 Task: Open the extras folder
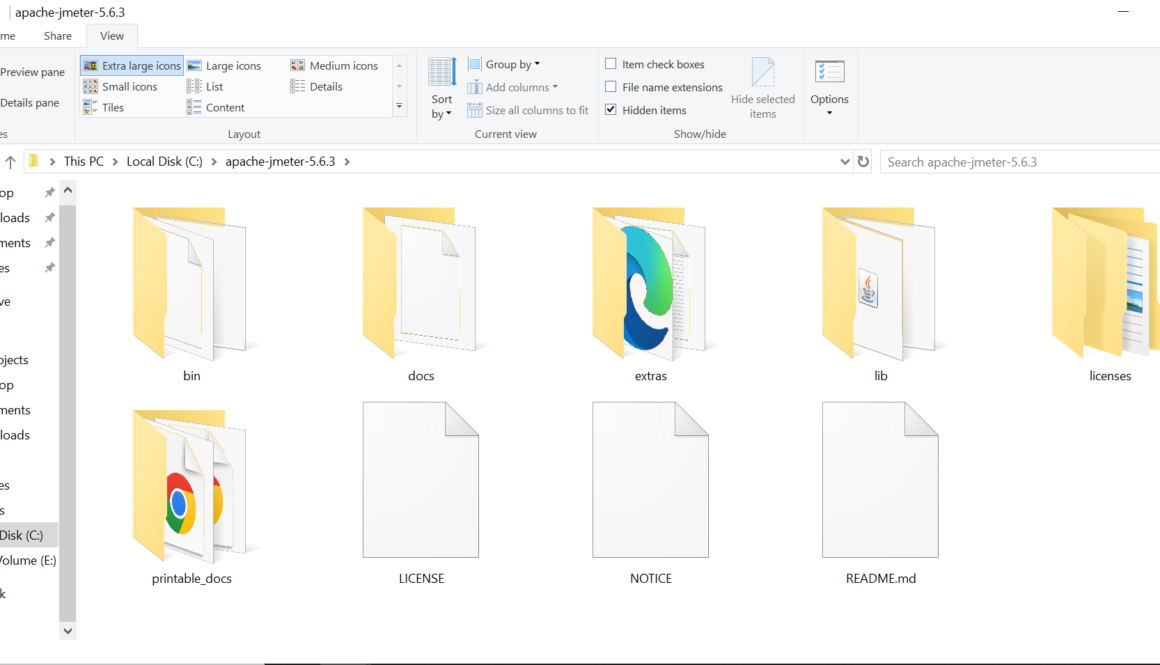coord(650,285)
